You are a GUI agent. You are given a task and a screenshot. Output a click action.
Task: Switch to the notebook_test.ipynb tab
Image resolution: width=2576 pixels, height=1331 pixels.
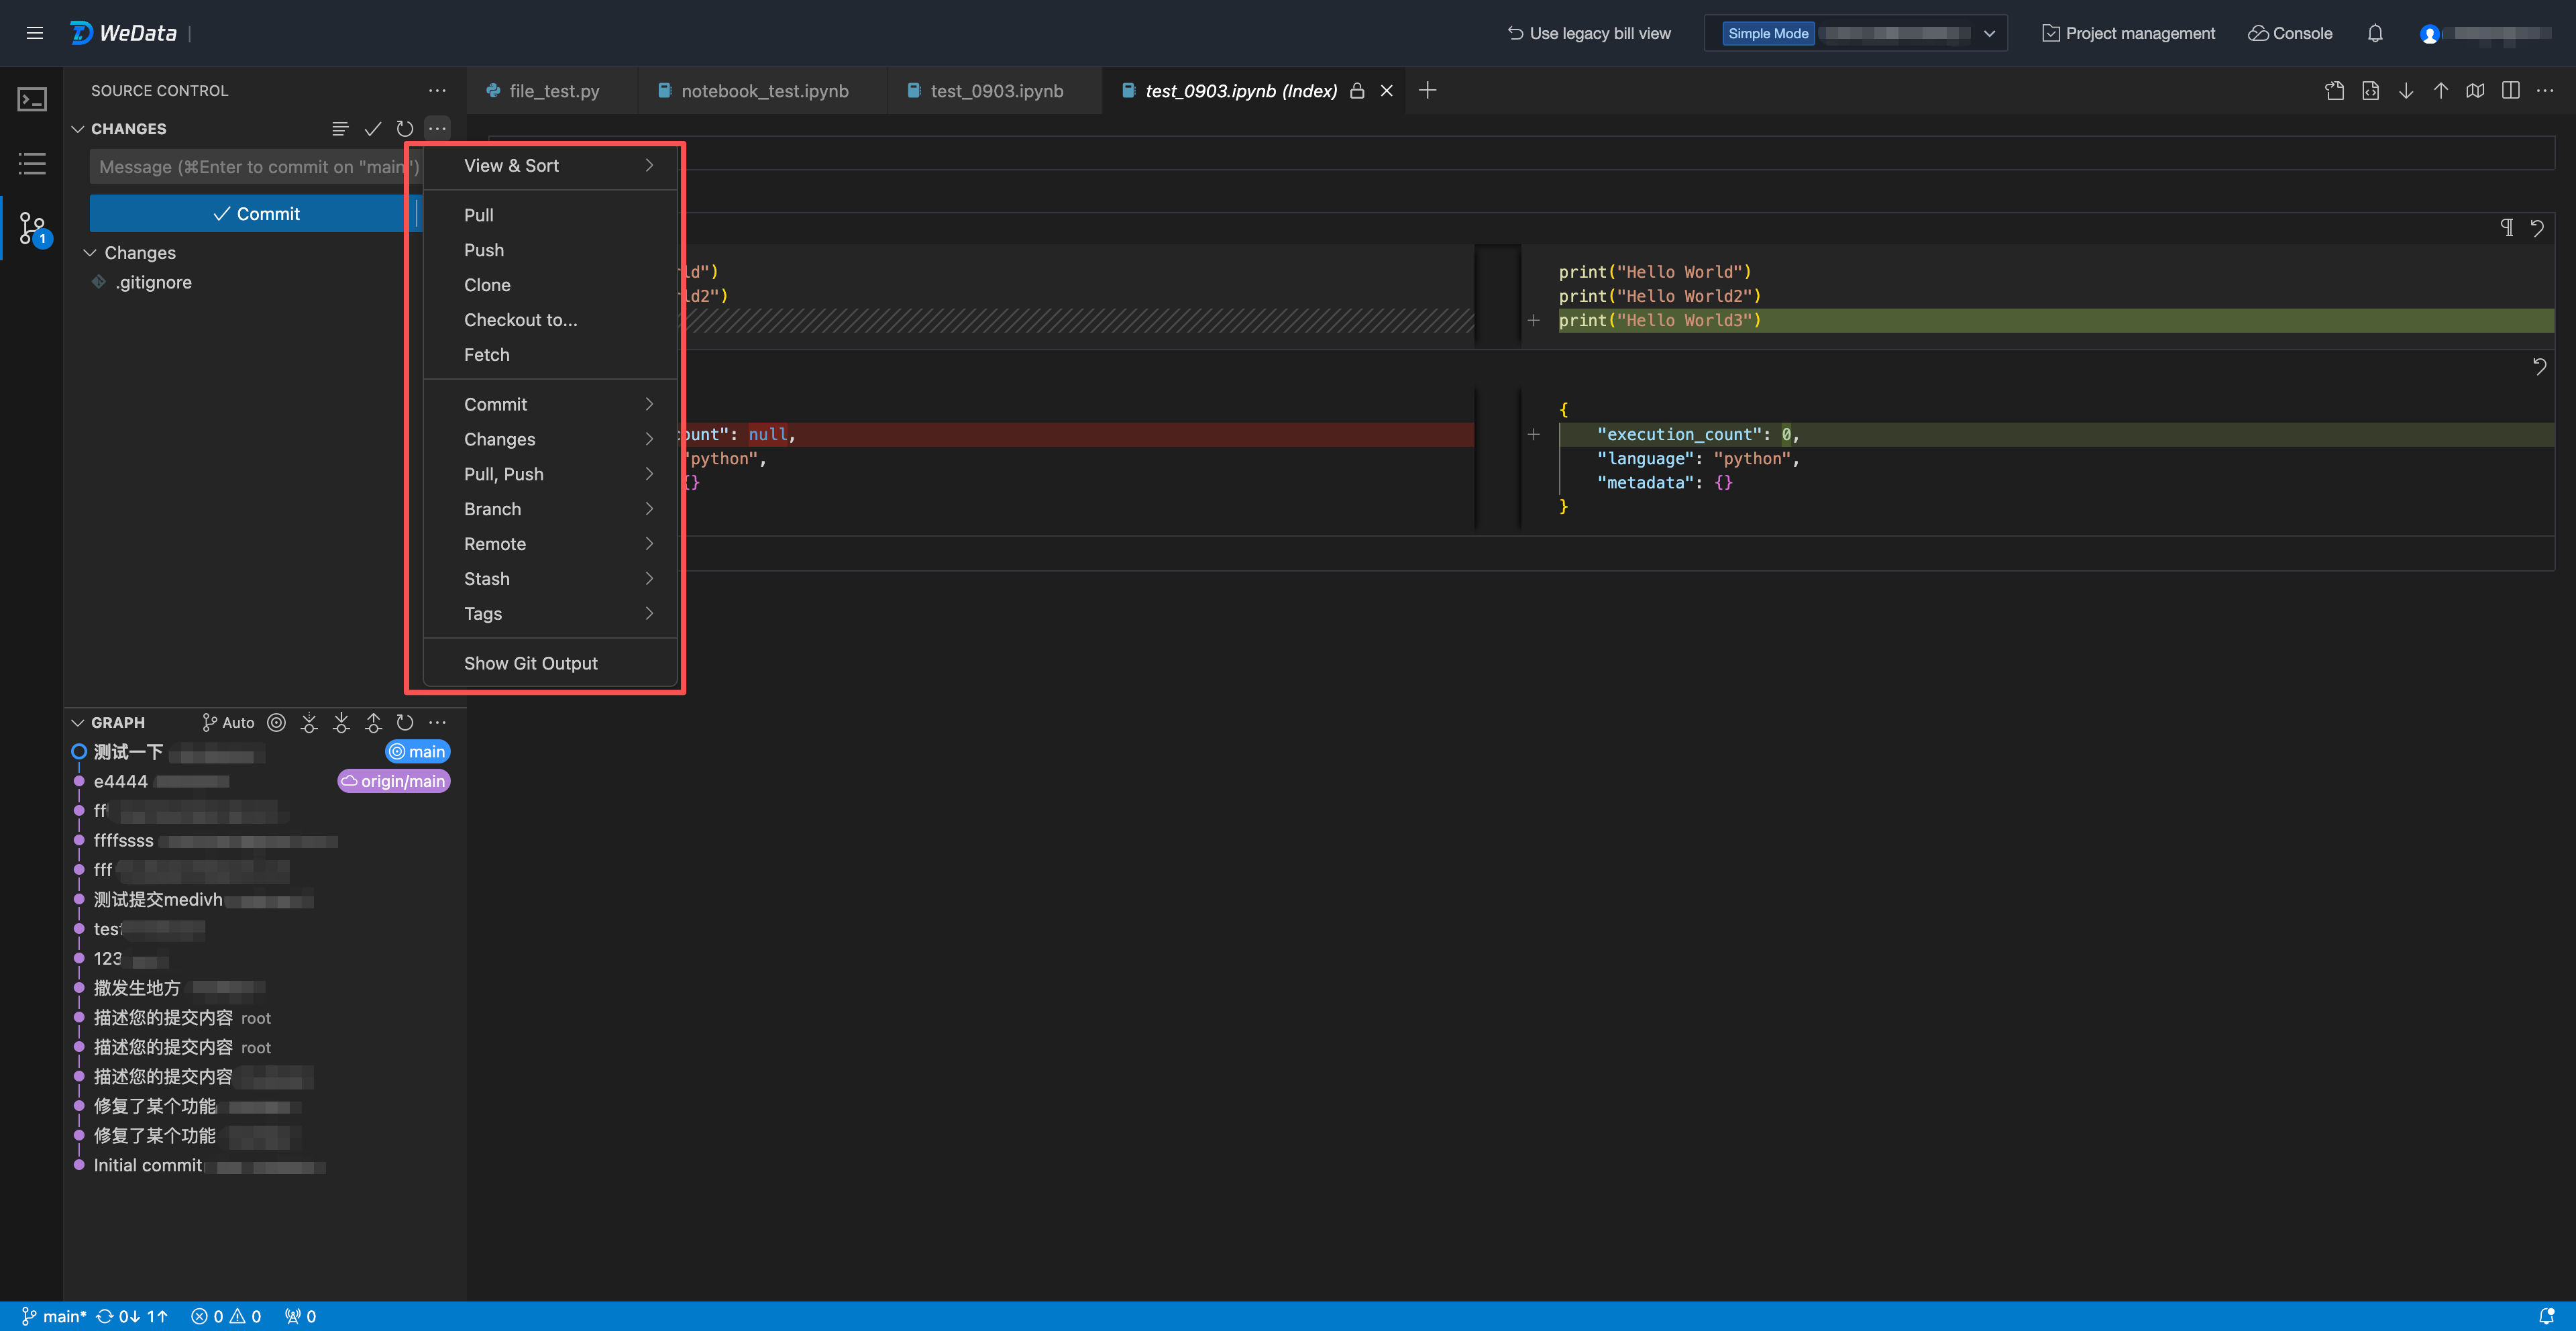[x=764, y=91]
